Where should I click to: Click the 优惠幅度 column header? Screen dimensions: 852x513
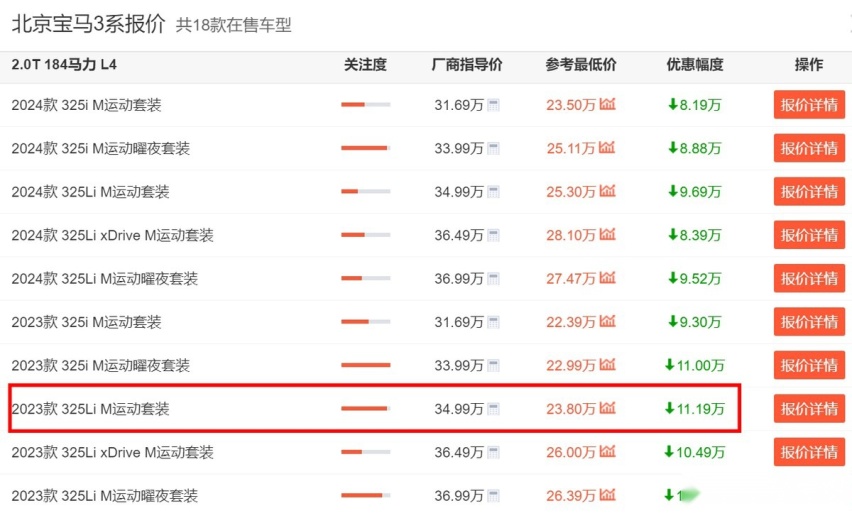tap(695, 65)
